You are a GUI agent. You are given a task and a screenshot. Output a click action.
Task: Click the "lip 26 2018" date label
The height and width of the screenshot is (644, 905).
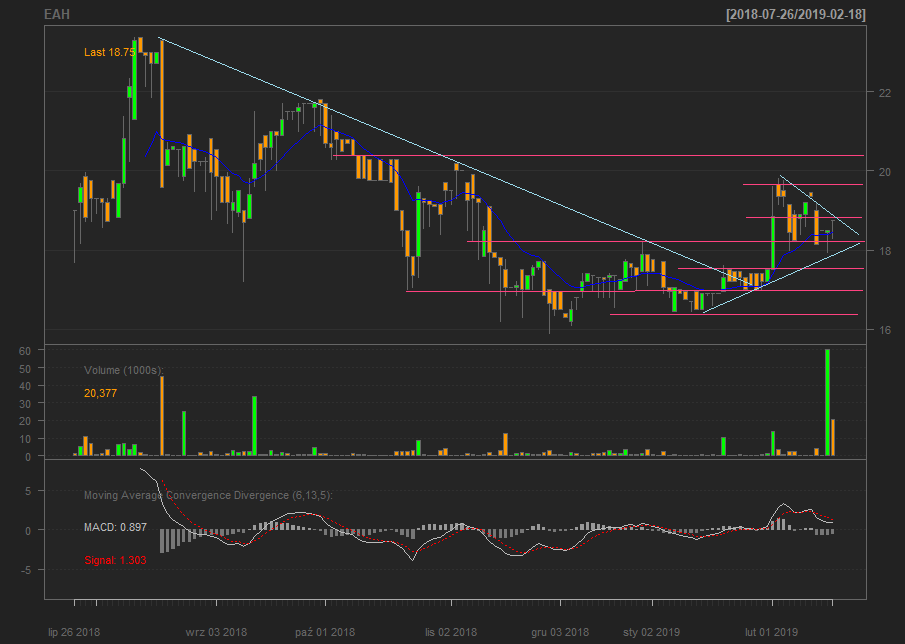pos(74,632)
